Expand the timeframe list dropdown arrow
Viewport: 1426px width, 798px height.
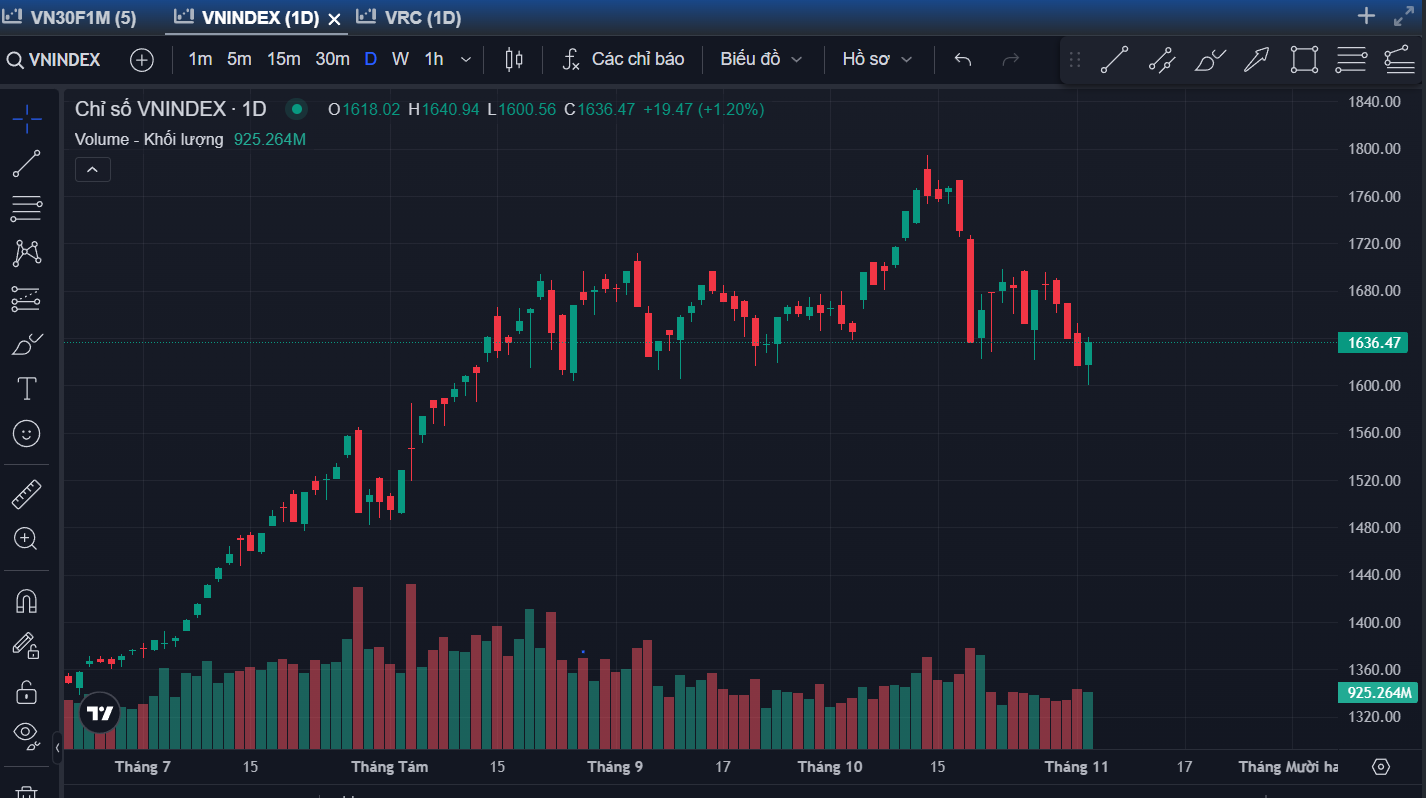pyautogui.click(x=466, y=59)
